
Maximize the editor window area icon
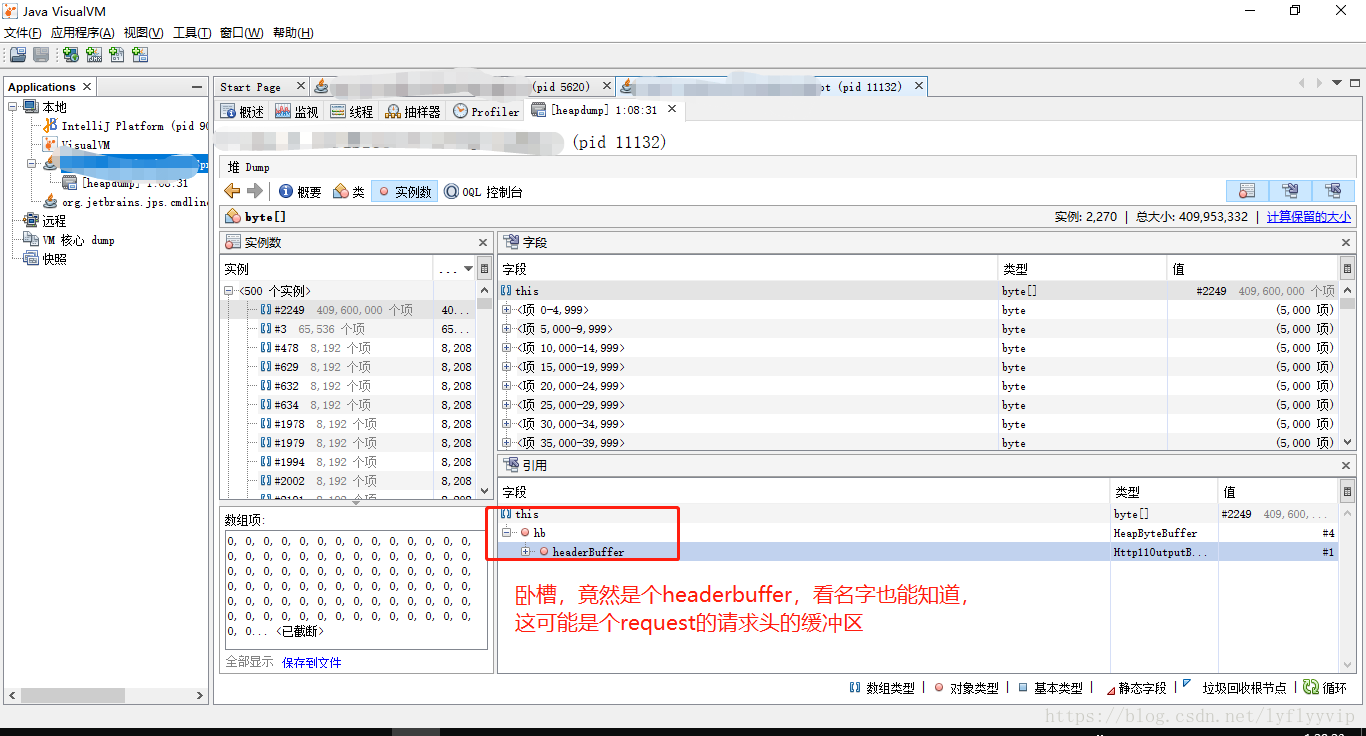click(1355, 83)
